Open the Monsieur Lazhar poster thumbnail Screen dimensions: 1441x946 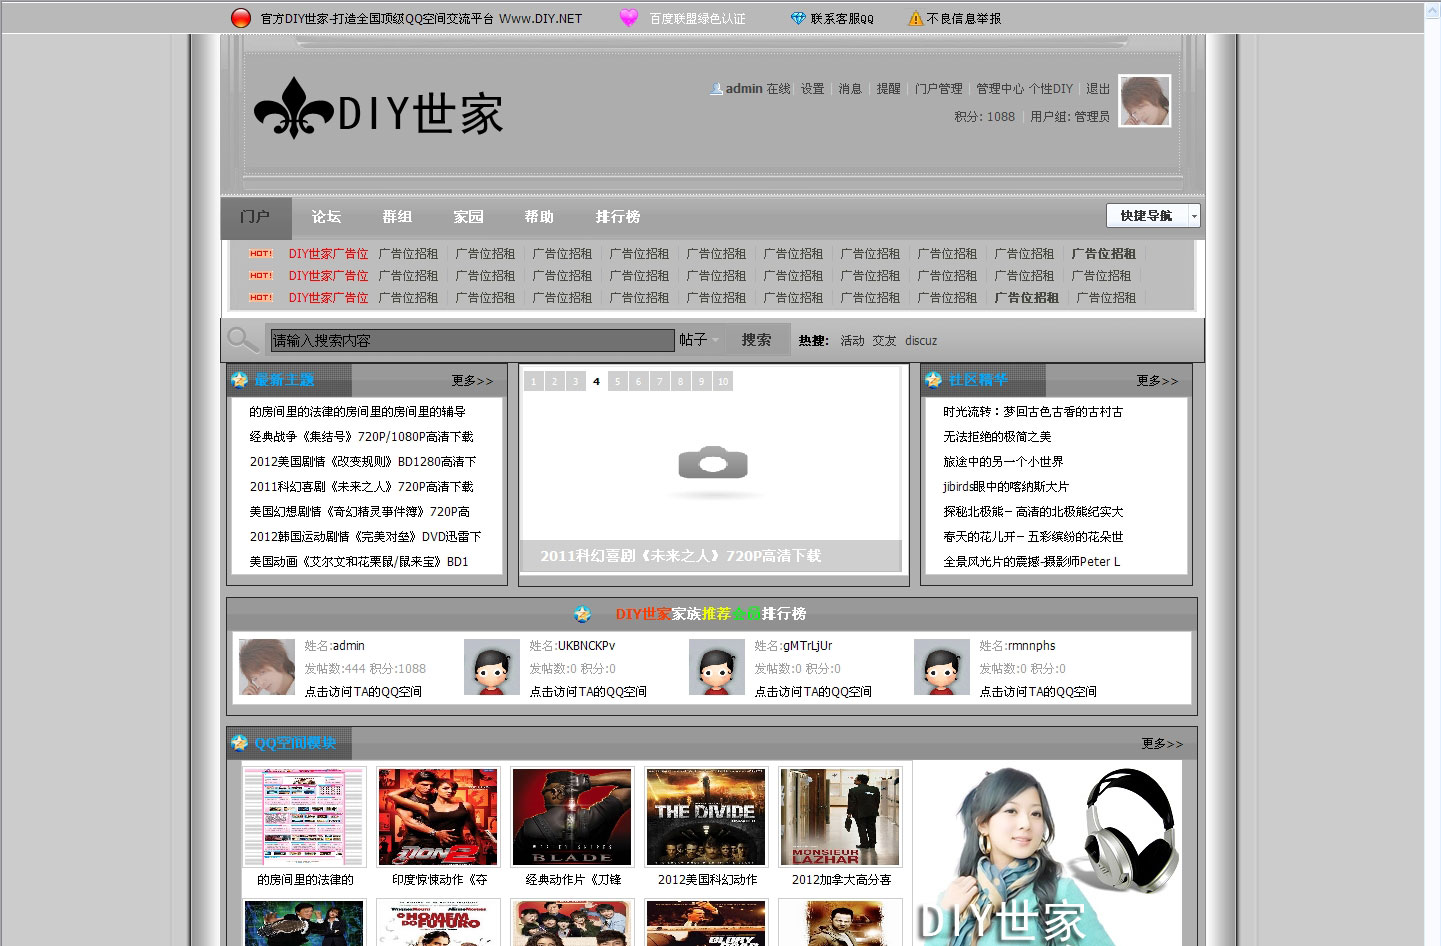point(840,817)
